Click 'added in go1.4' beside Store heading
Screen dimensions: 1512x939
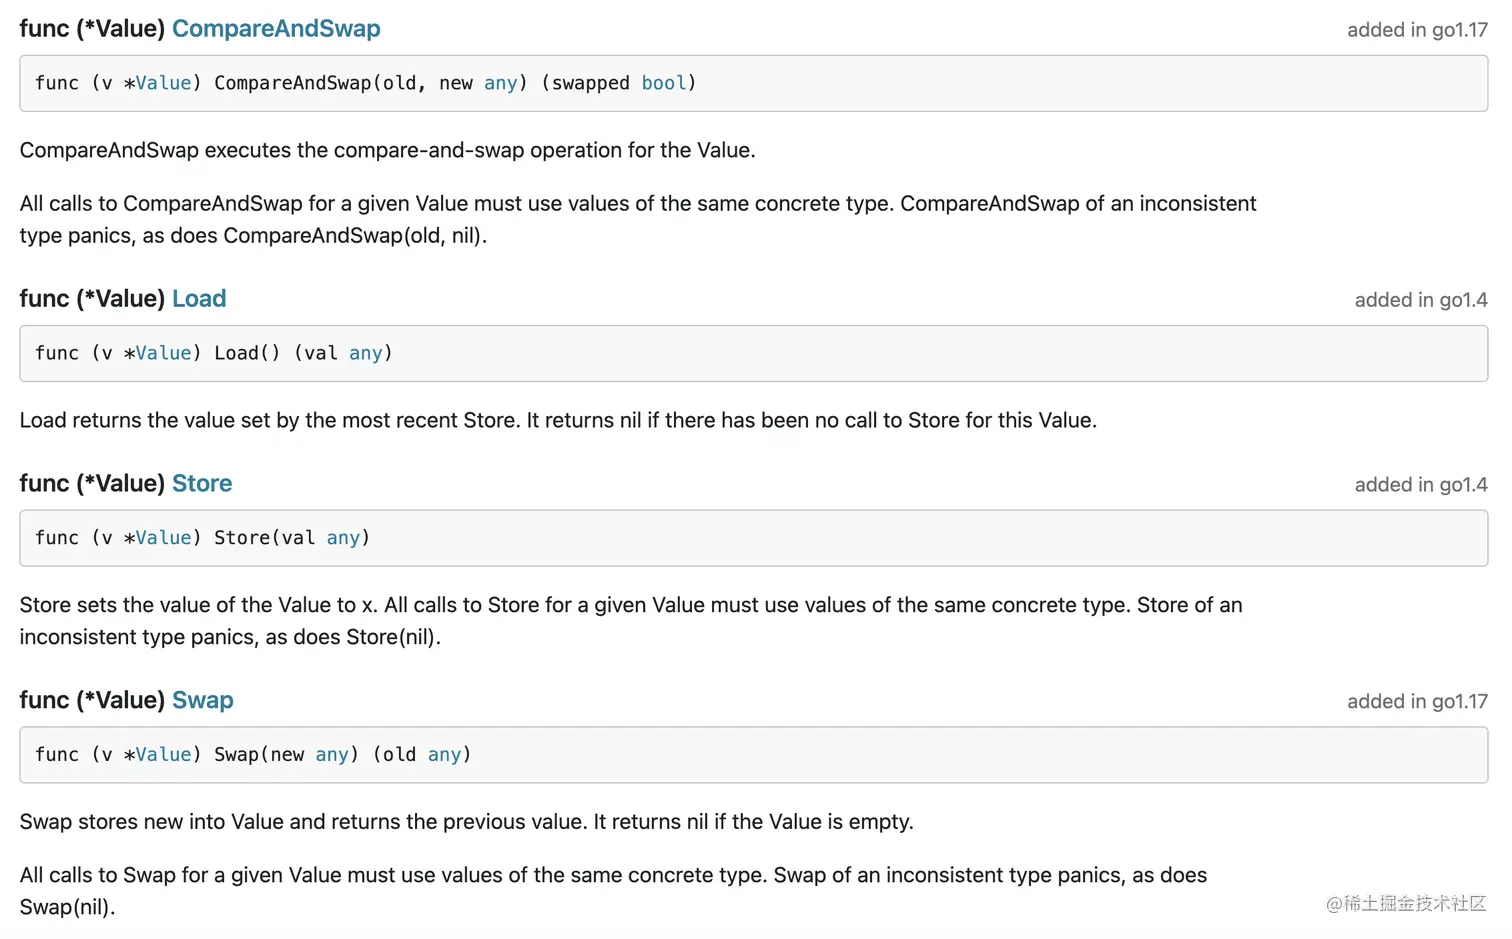(x=1421, y=485)
